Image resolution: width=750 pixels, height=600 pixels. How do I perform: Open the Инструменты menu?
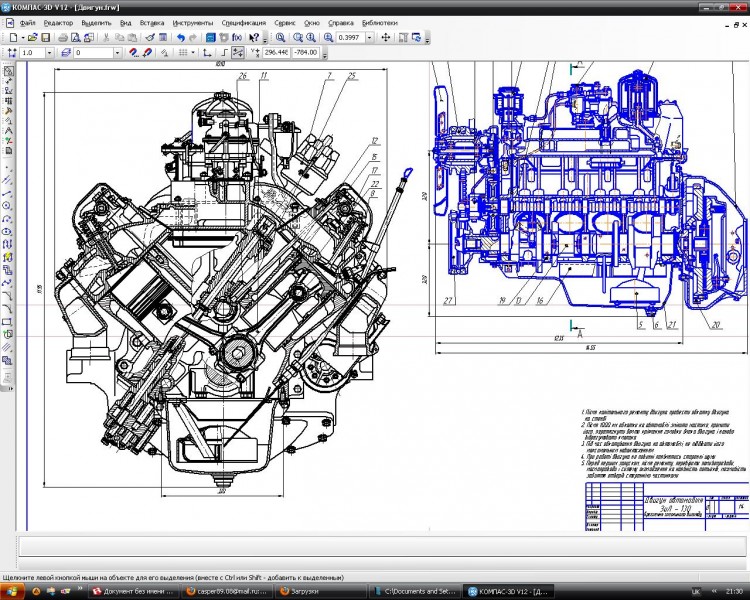pyautogui.click(x=193, y=22)
